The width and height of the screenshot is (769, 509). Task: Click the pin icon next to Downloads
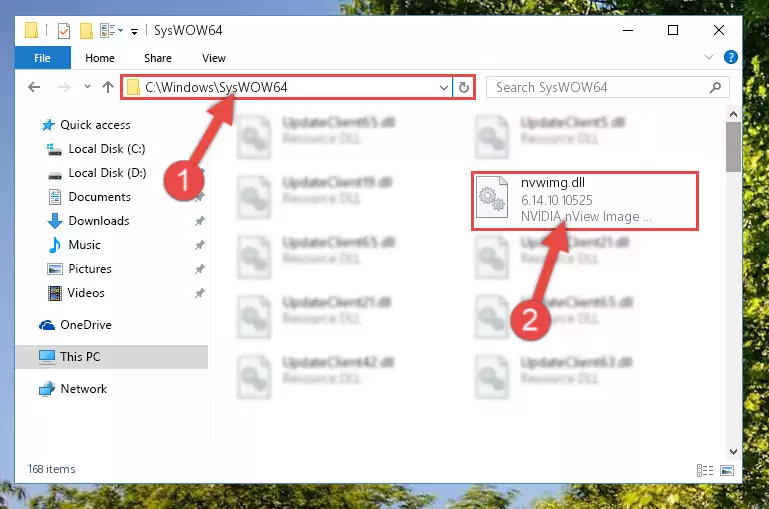point(200,221)
